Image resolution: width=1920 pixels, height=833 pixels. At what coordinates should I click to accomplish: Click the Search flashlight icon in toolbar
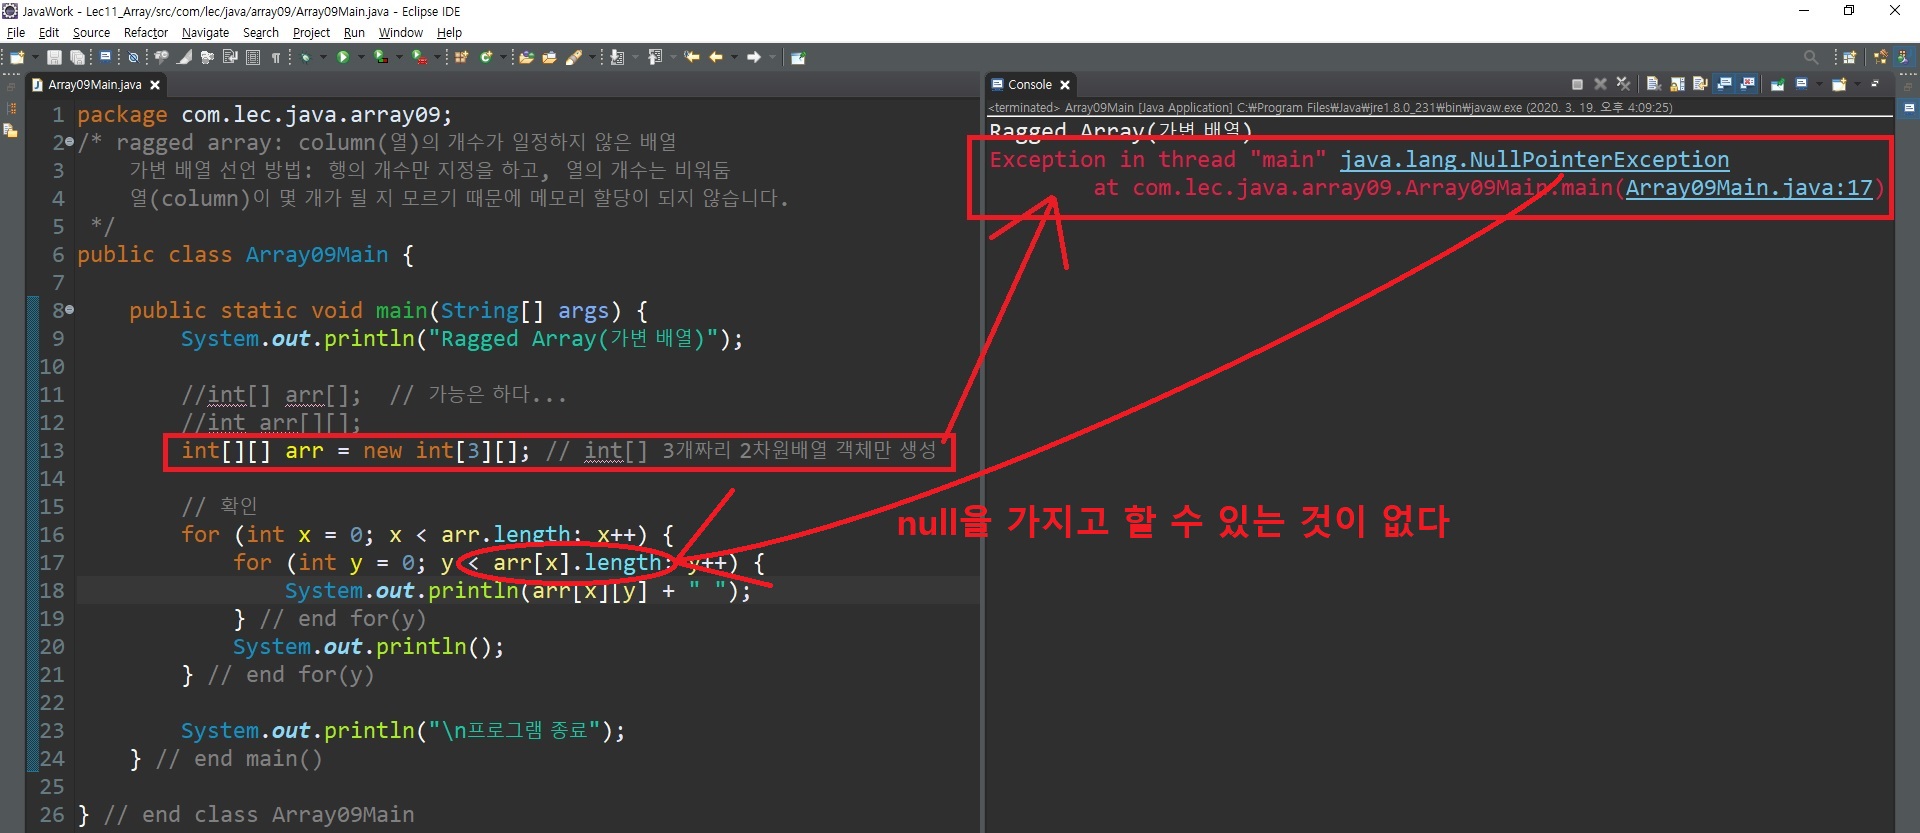coord(574,58)
